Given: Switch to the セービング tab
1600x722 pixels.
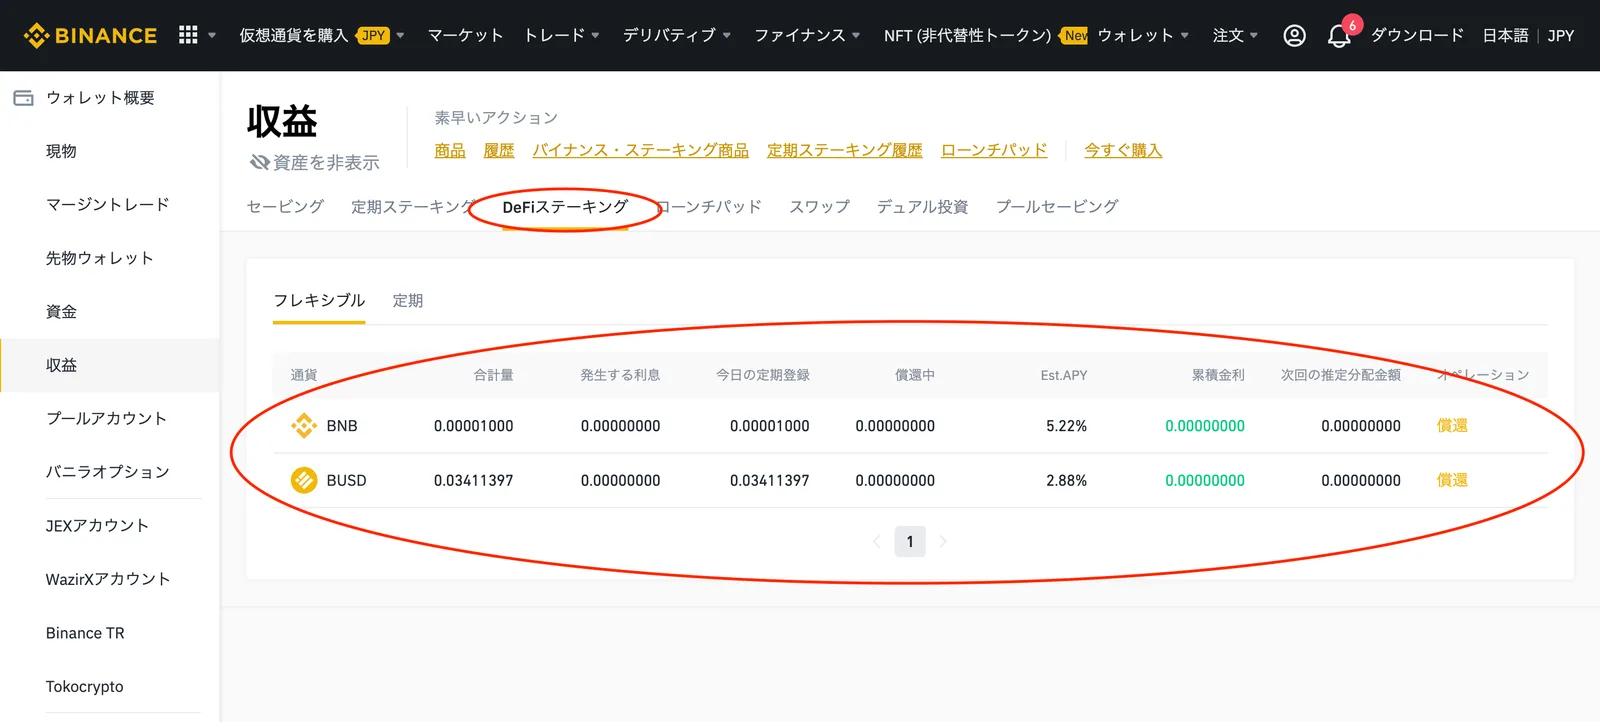Looking at the screenshot, I should (285, 206).
